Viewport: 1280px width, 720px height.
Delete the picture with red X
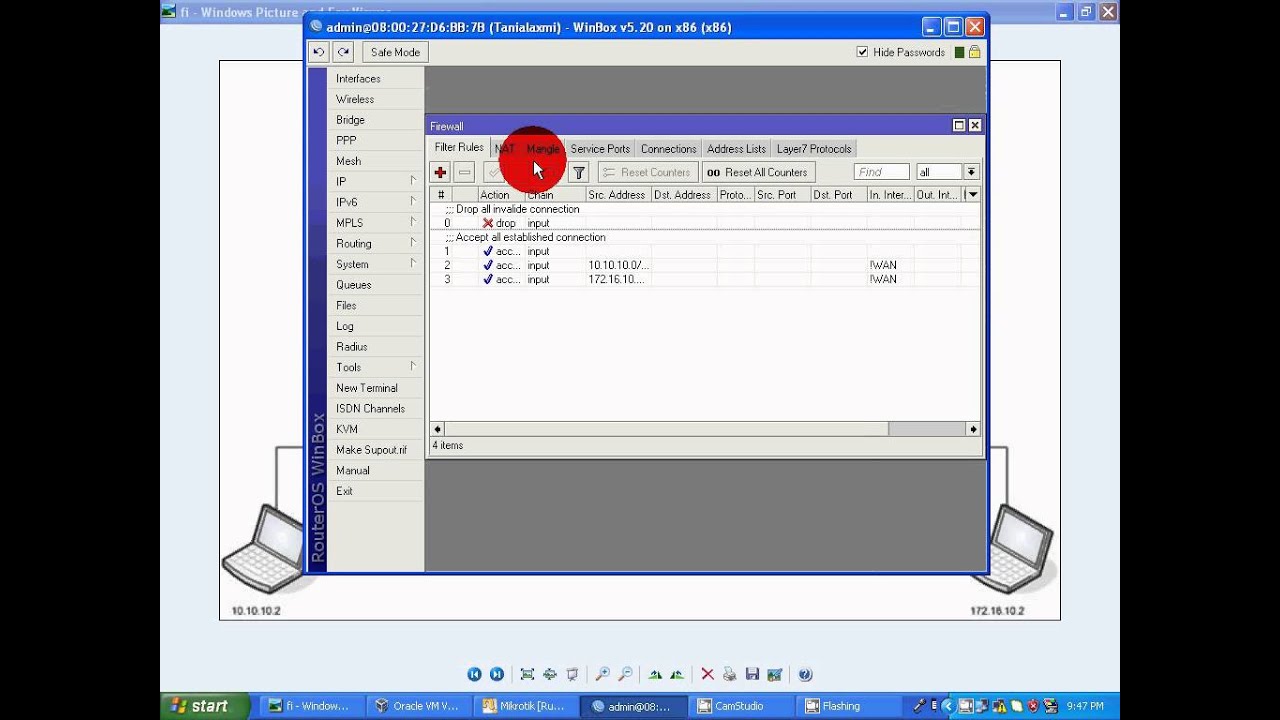coord(707,675)
